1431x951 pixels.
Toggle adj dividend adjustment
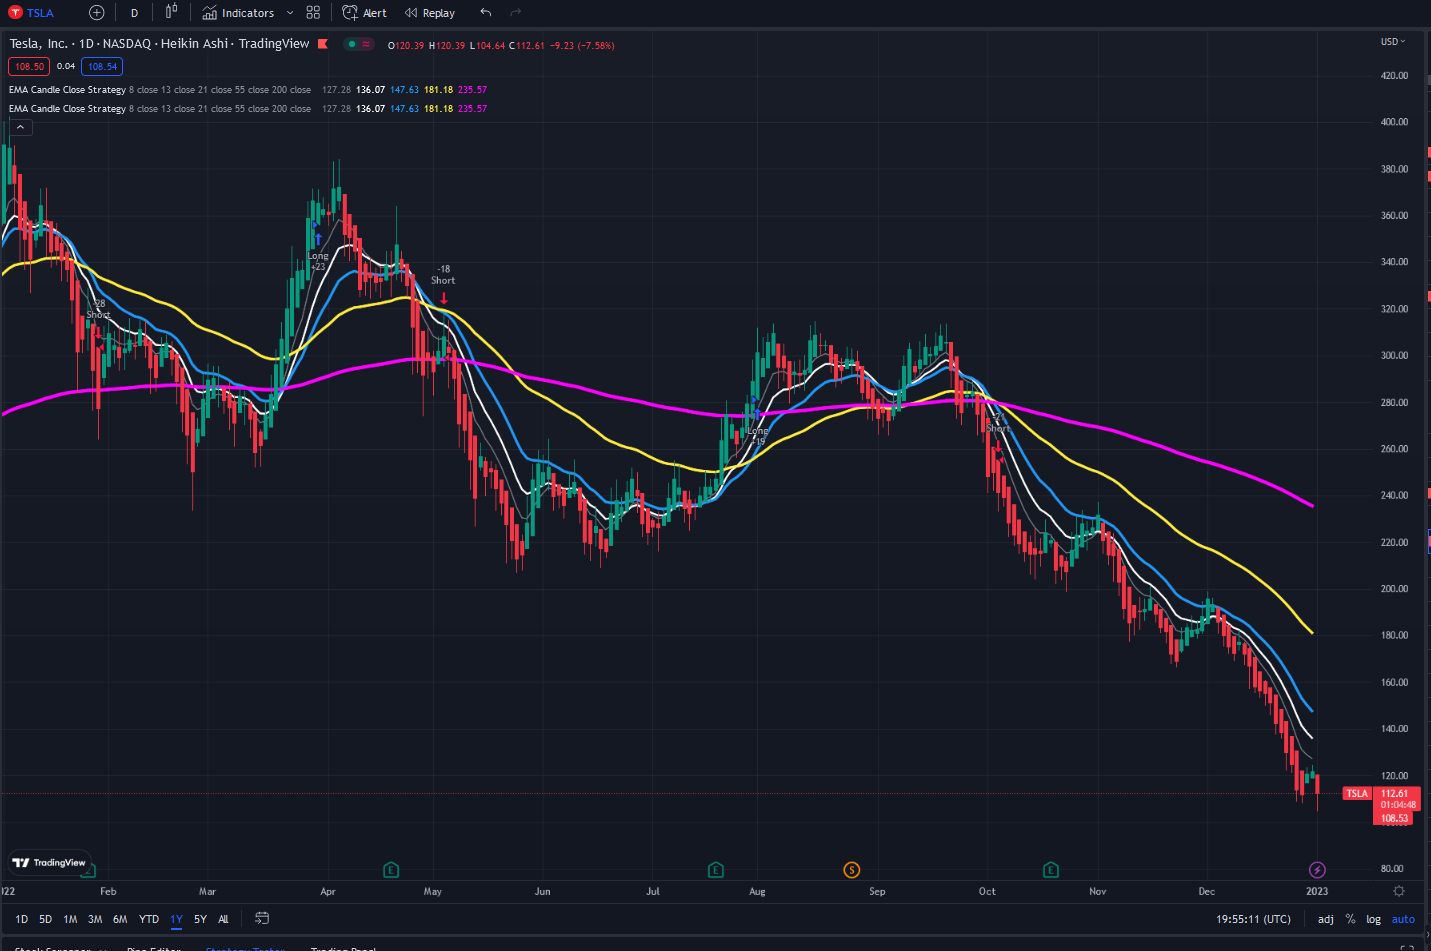coord(1325,919)
